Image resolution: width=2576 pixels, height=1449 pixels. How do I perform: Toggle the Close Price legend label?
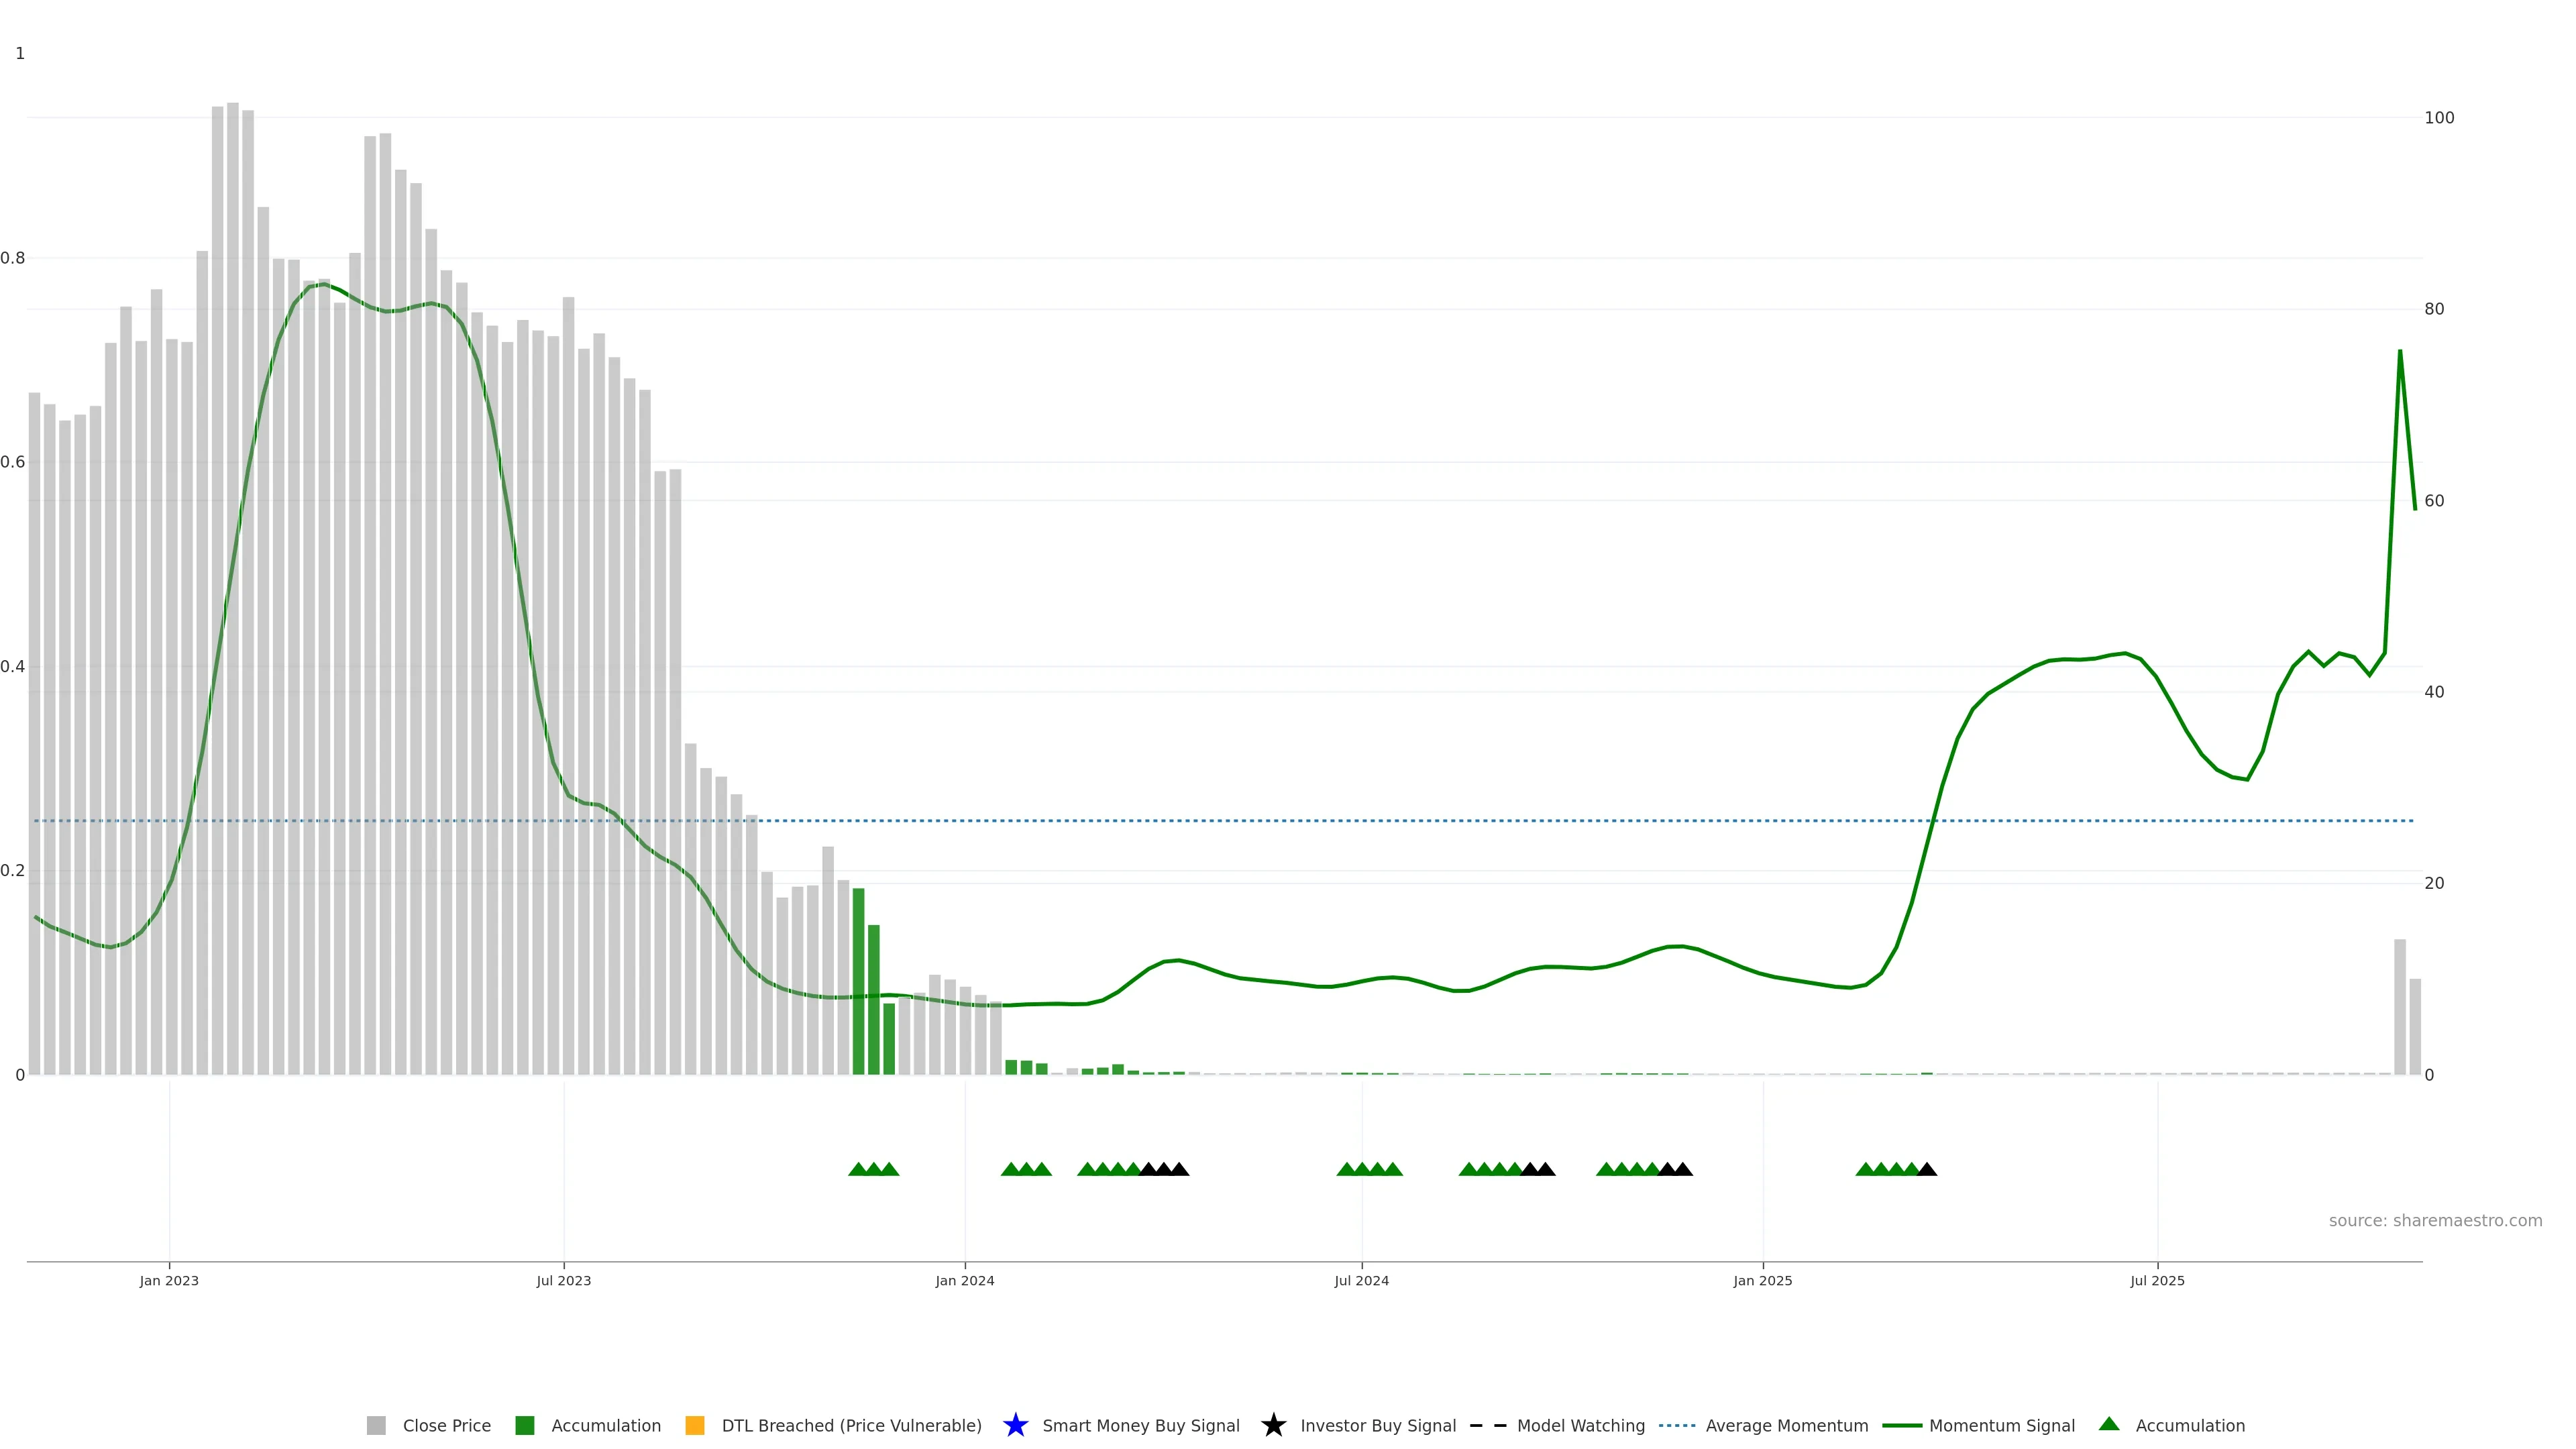click(446, 1425)
